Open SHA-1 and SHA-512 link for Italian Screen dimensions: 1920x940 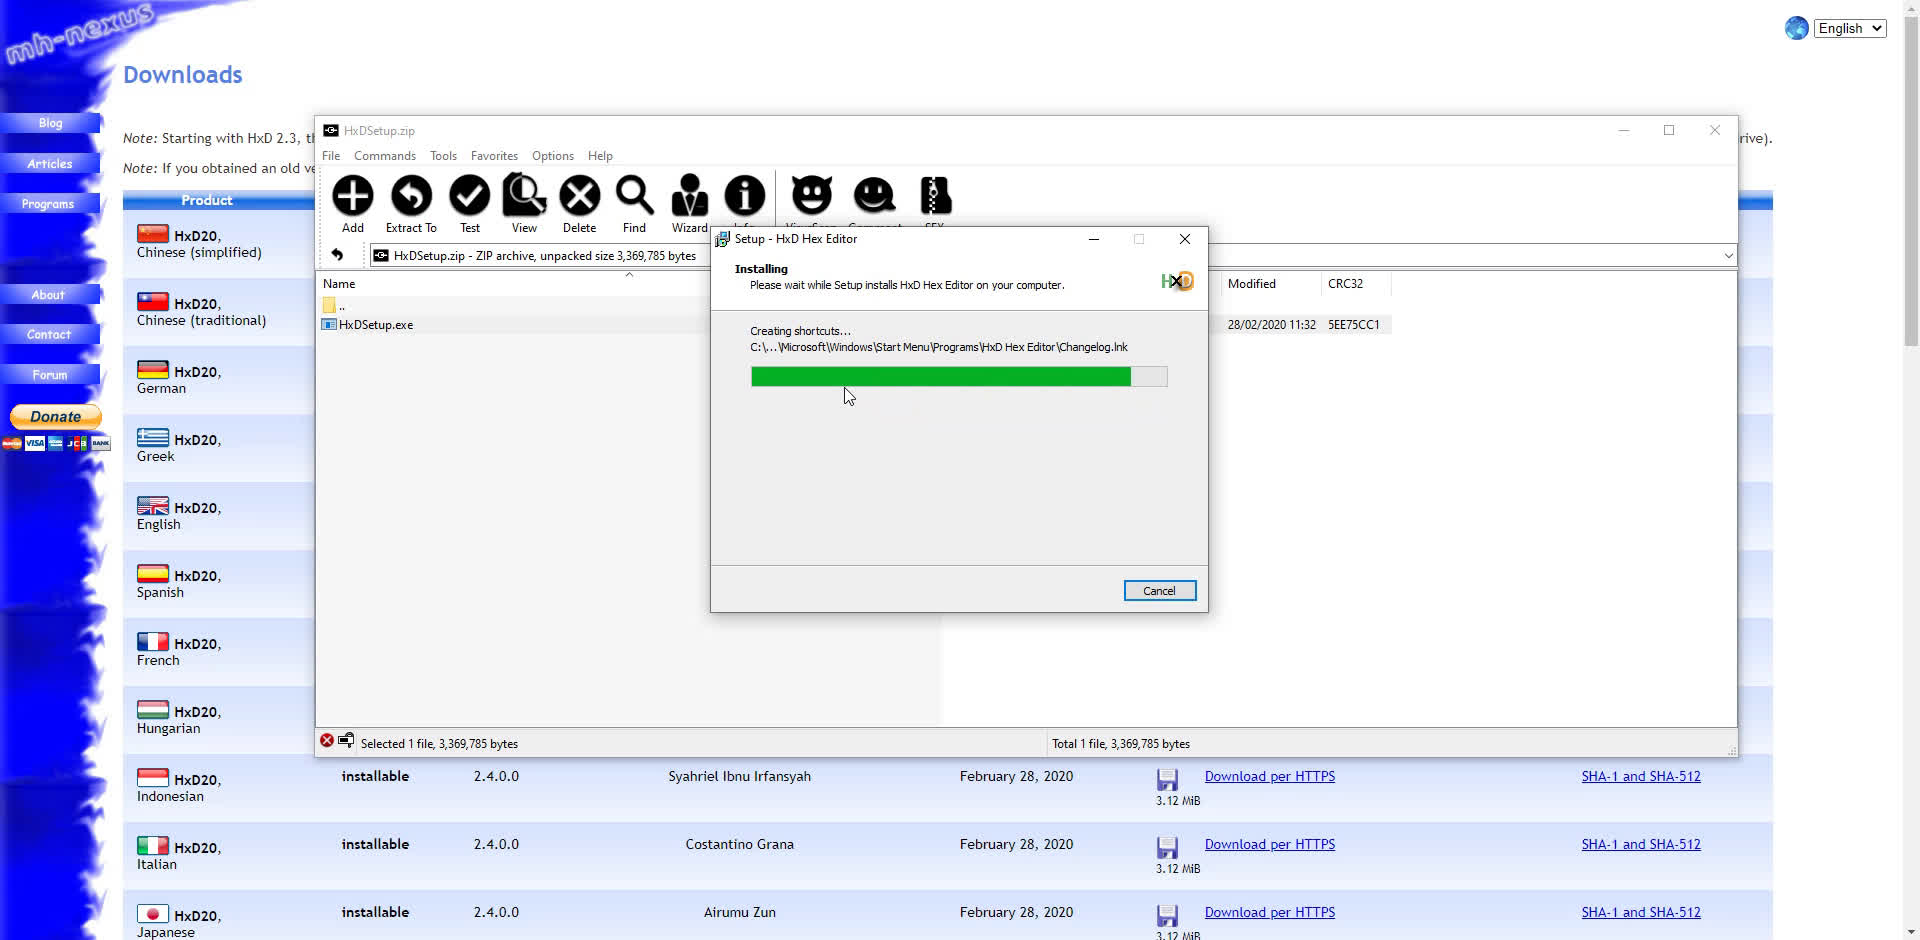click(1640, 844)
